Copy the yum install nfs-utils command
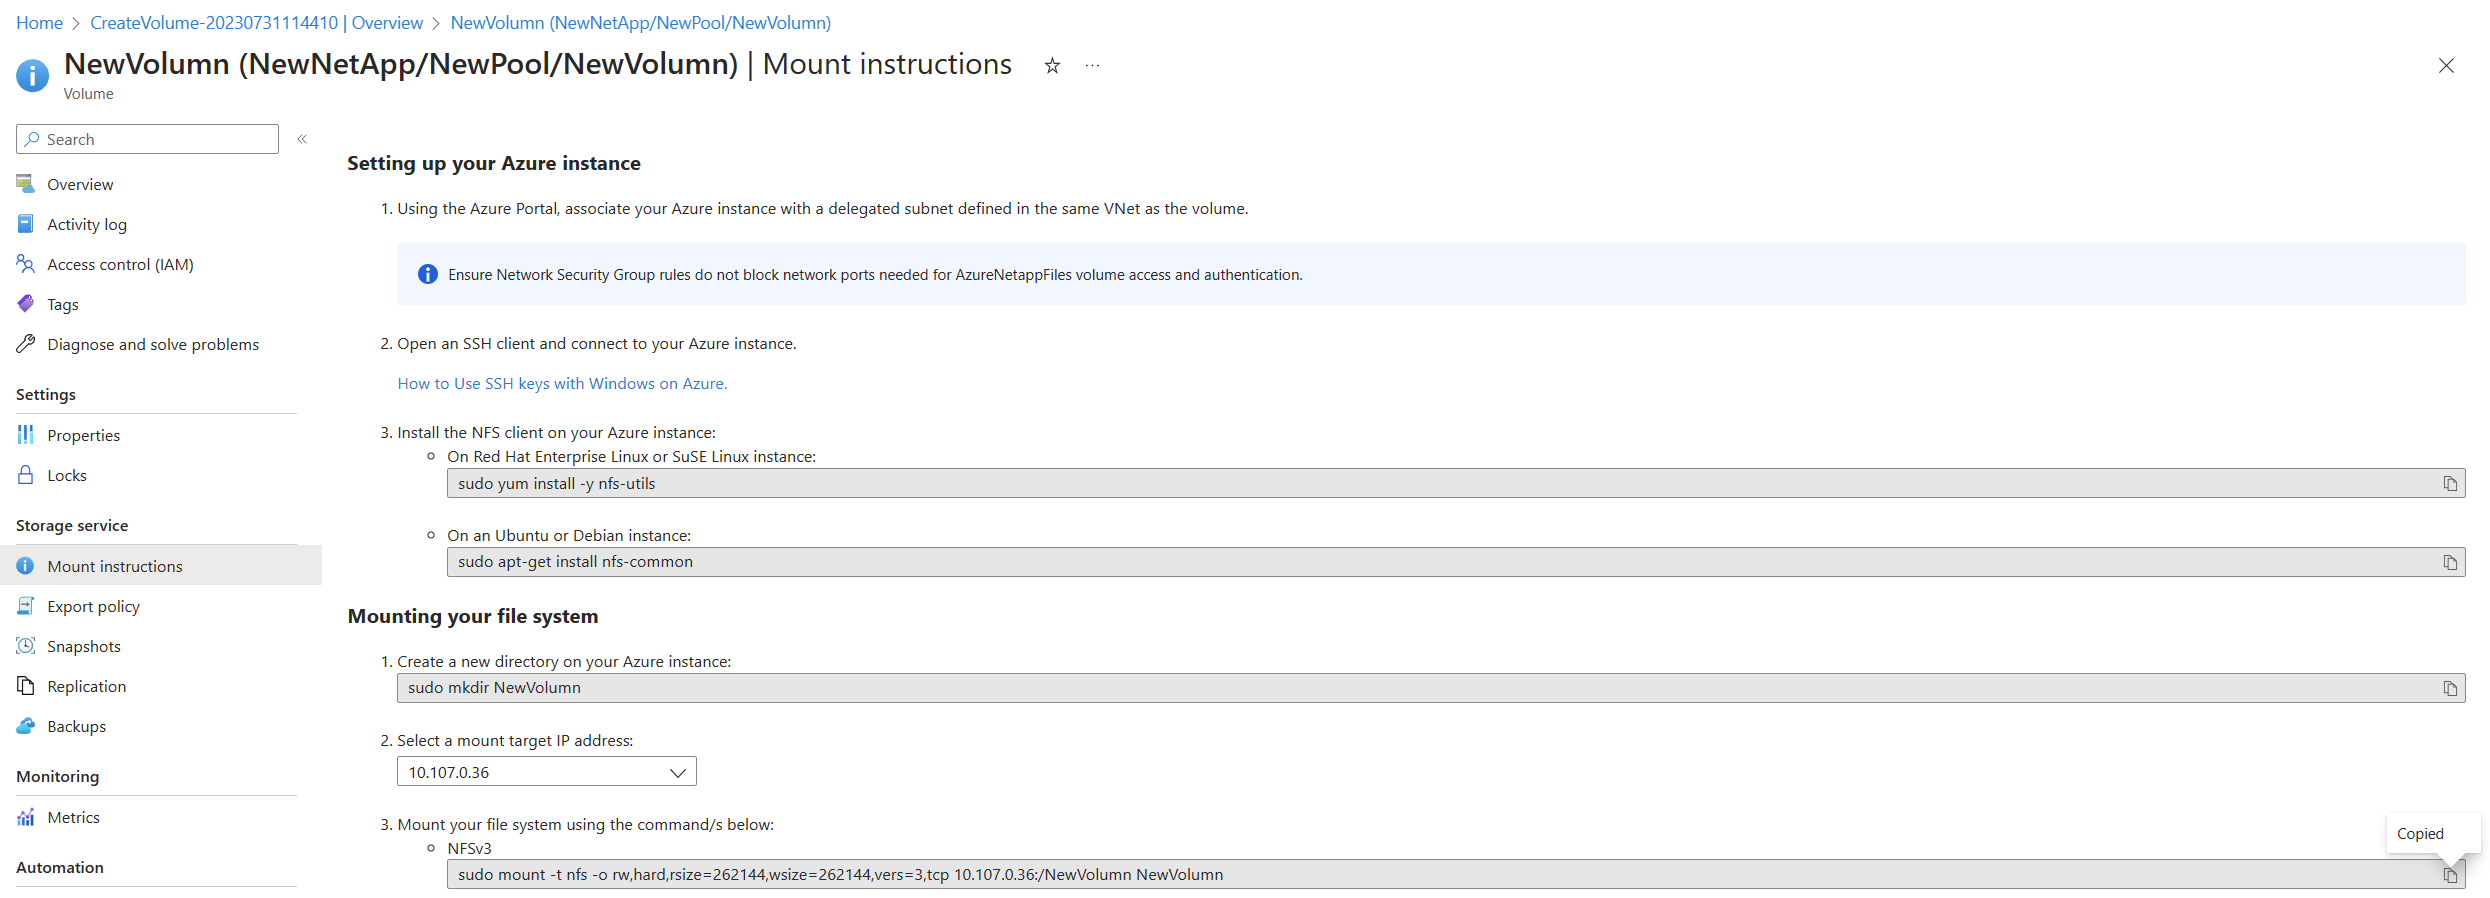The image size is (2490, 898). pos(2450,484)
